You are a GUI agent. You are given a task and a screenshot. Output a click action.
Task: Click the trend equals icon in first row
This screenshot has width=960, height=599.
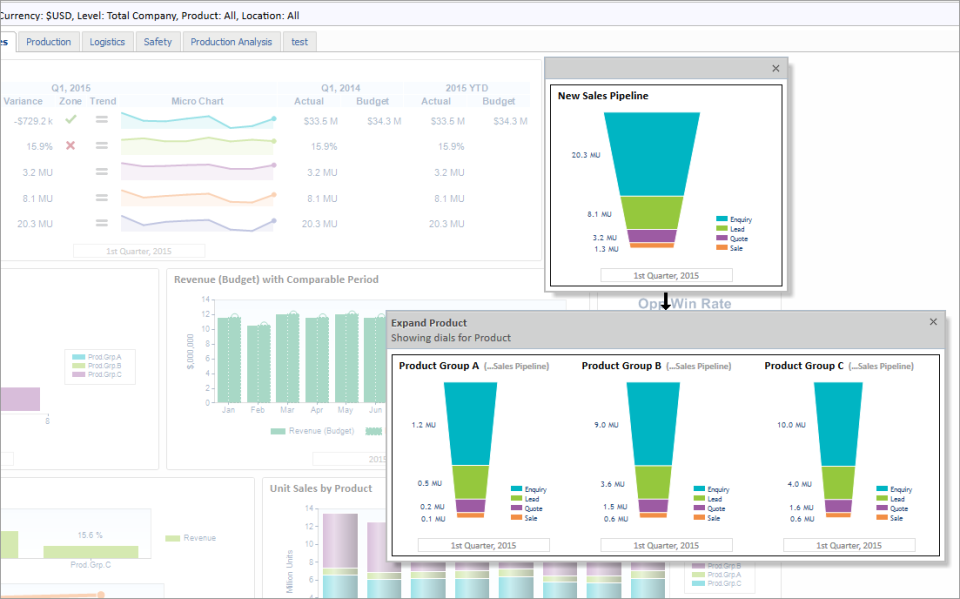click(101, 120)
